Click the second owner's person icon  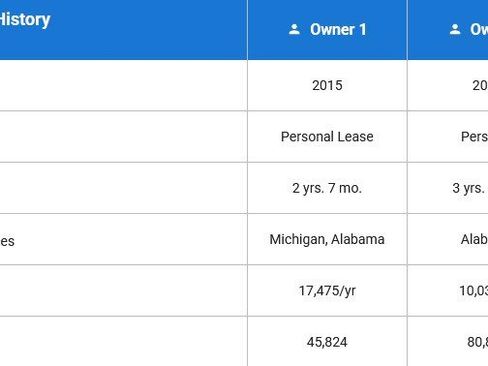click(455, 29)
